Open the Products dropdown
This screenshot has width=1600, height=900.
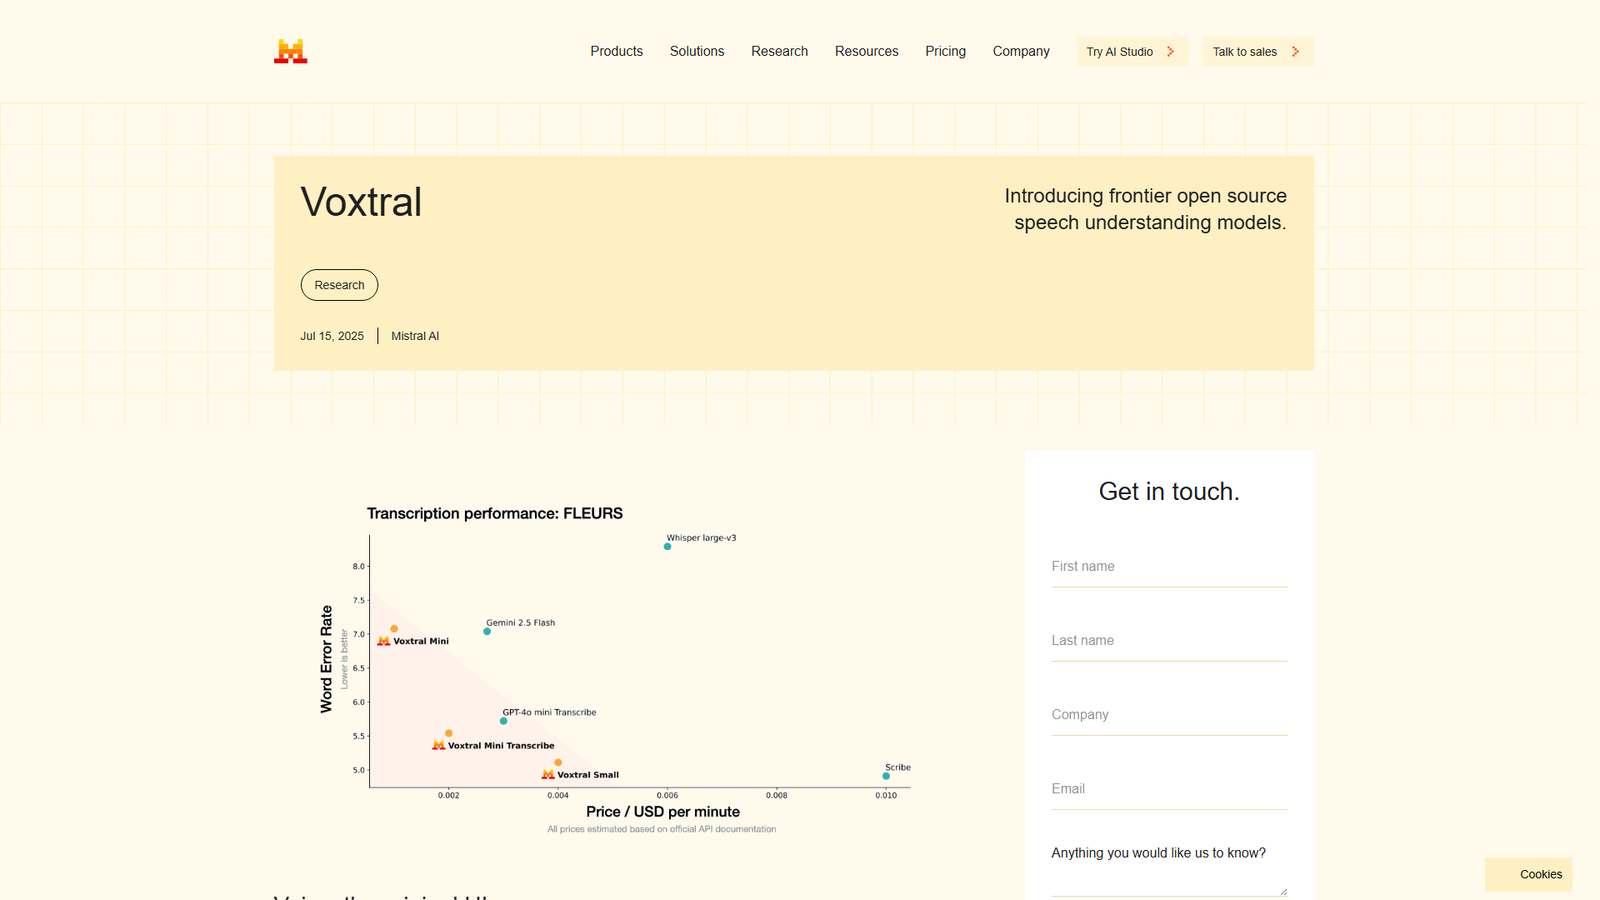point(616,51)
